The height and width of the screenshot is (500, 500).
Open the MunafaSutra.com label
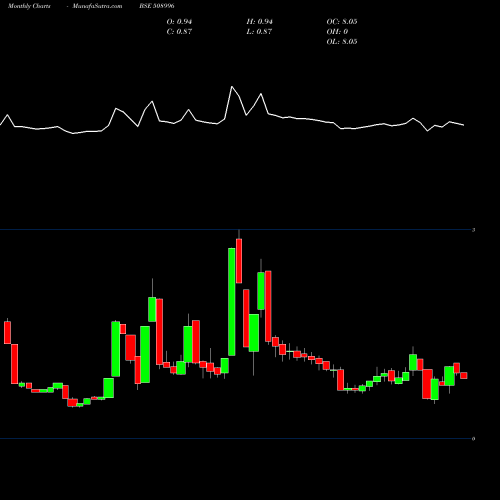97,6
